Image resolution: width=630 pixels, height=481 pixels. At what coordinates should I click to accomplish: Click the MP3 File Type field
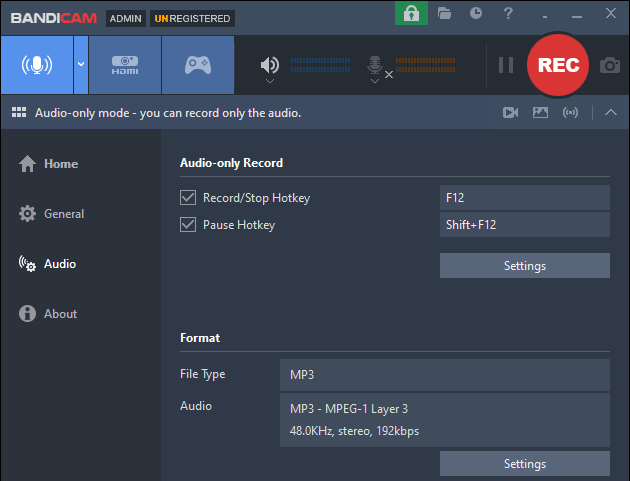coord(445,375)
